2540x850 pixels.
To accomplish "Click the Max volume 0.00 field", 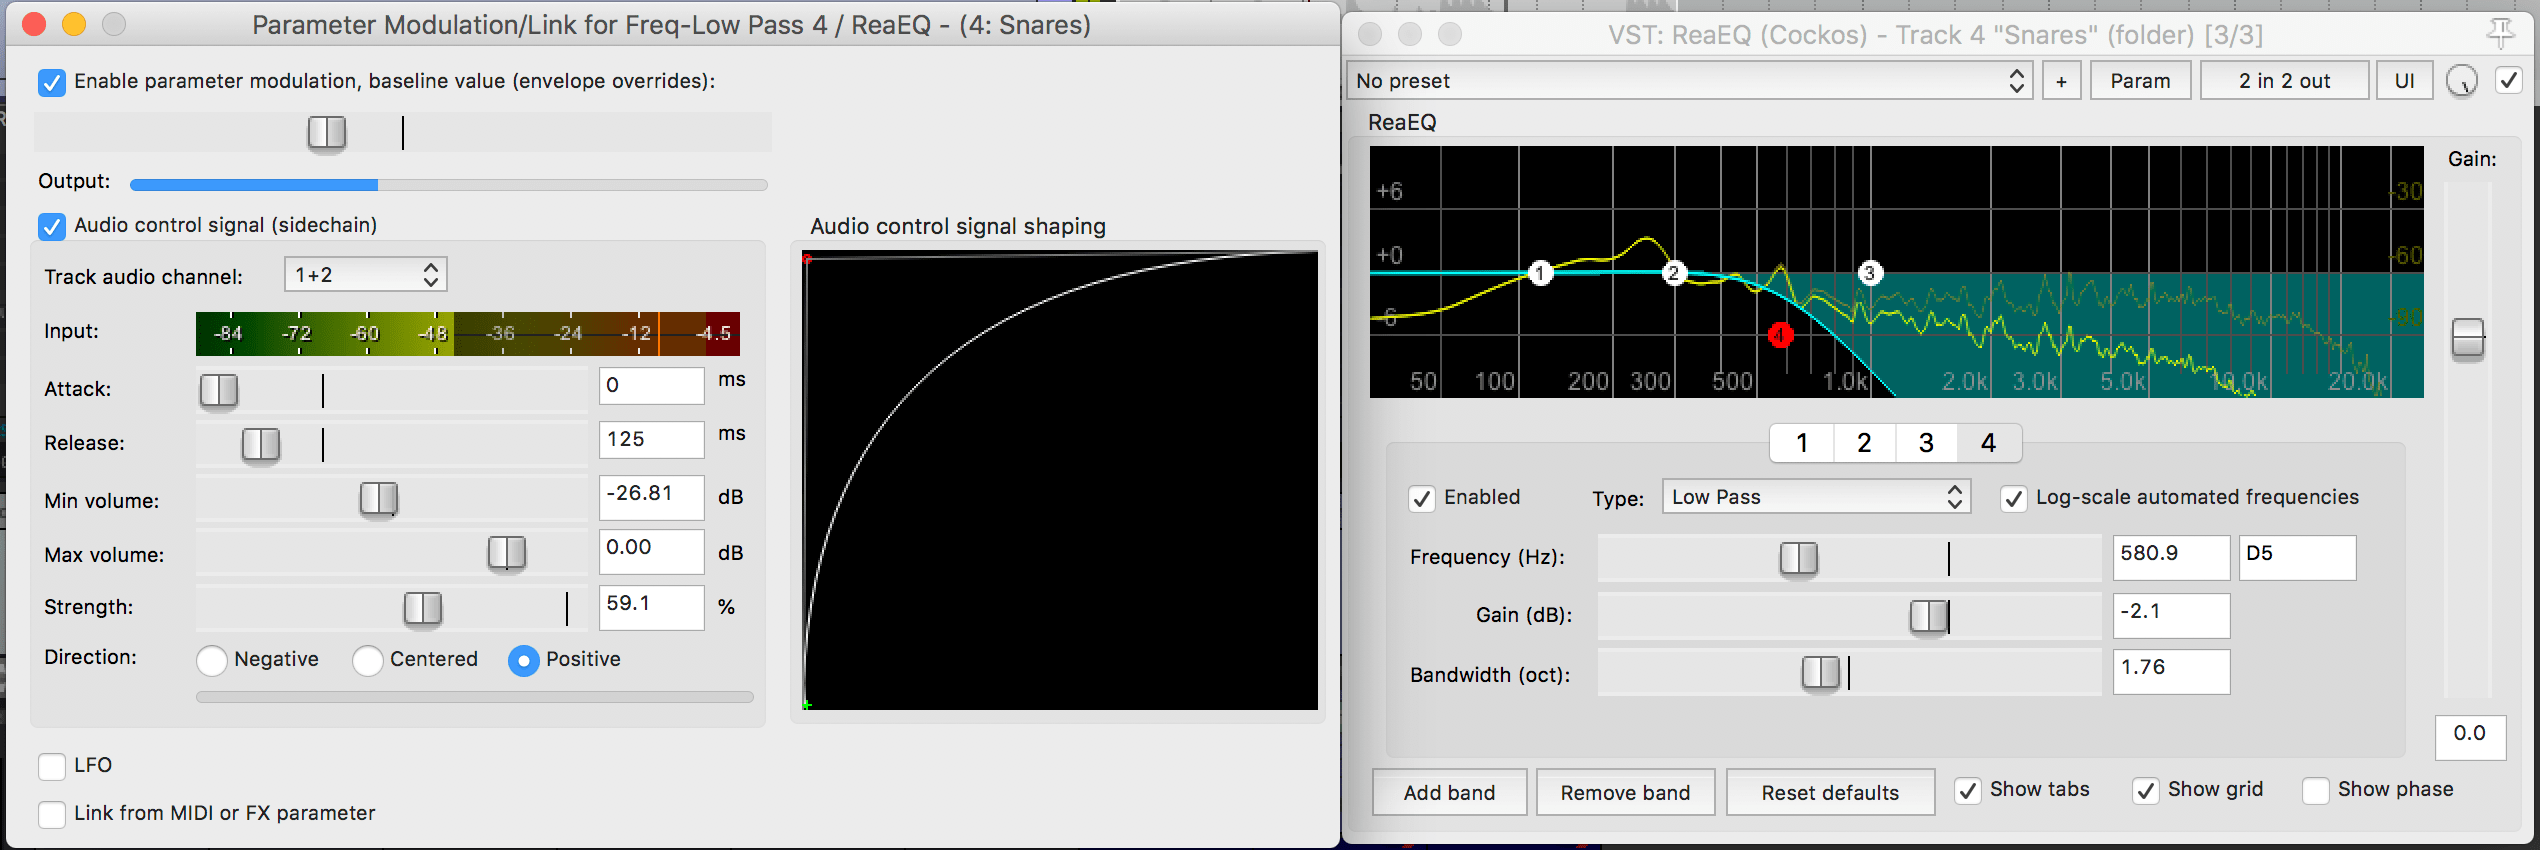I will click(x=652, y=551).
